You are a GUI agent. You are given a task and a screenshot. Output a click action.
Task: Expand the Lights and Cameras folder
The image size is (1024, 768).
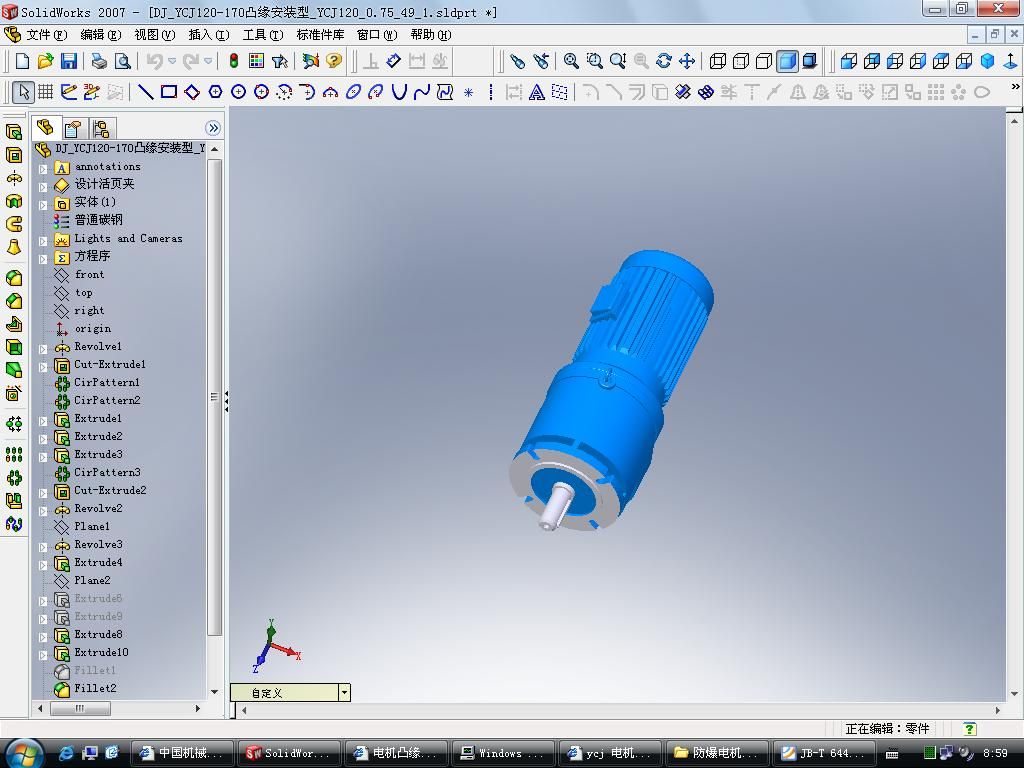(x=43, y=240)
